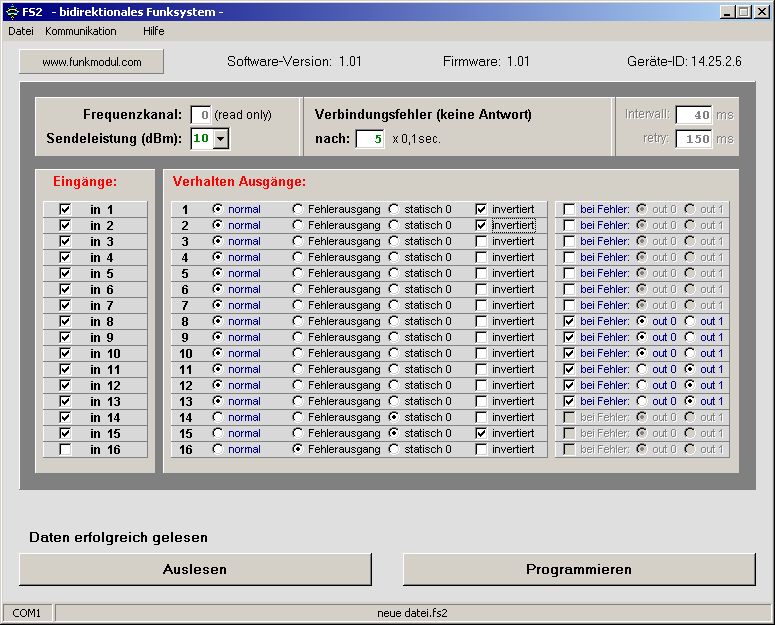Select statisch 0 for output 6
775x625 pixels.
pyautogui.click(x=394, y=289)
